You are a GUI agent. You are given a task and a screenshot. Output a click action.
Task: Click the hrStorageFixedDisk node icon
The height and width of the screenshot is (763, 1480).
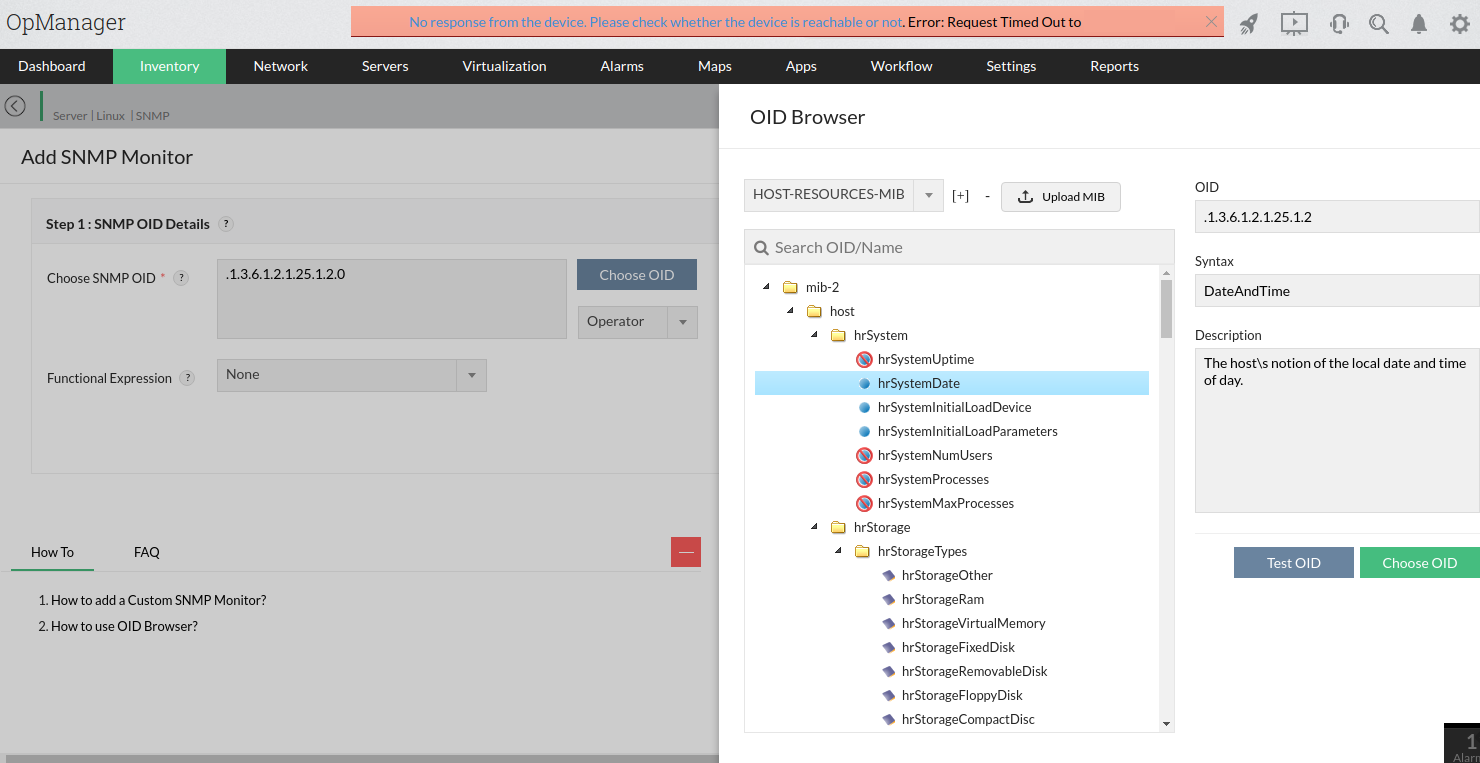point(889,647)
